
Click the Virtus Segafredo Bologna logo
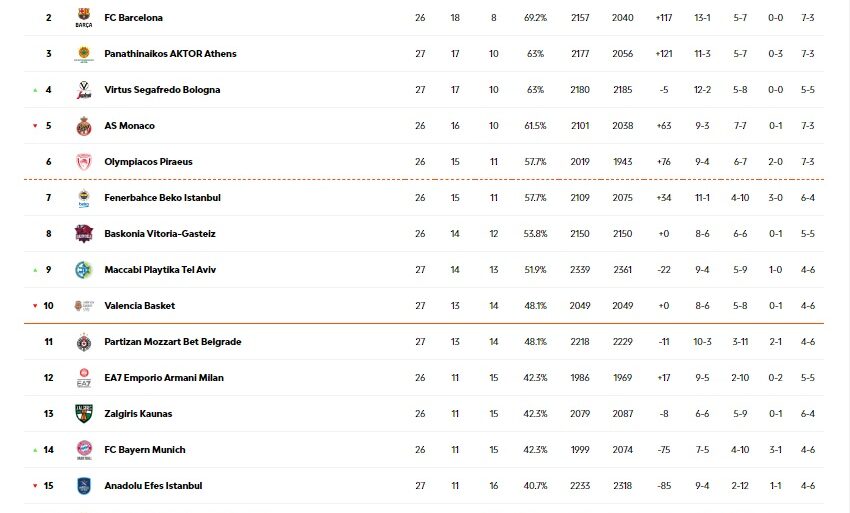[84, 90]
